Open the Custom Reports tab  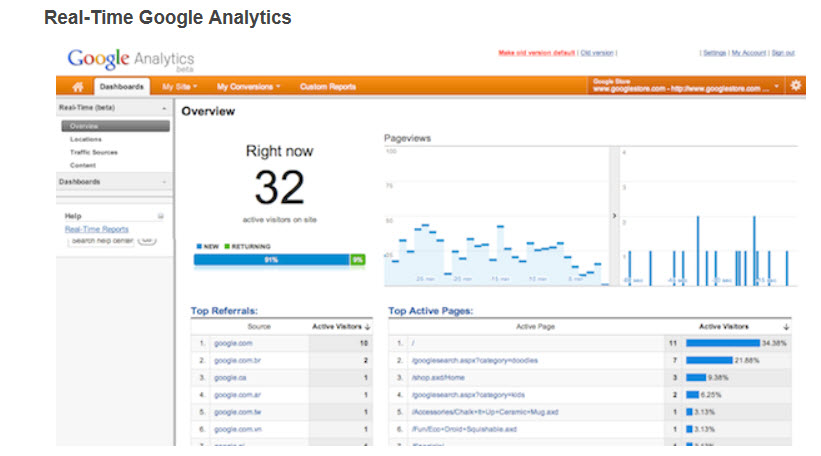[x=328, y=86]
